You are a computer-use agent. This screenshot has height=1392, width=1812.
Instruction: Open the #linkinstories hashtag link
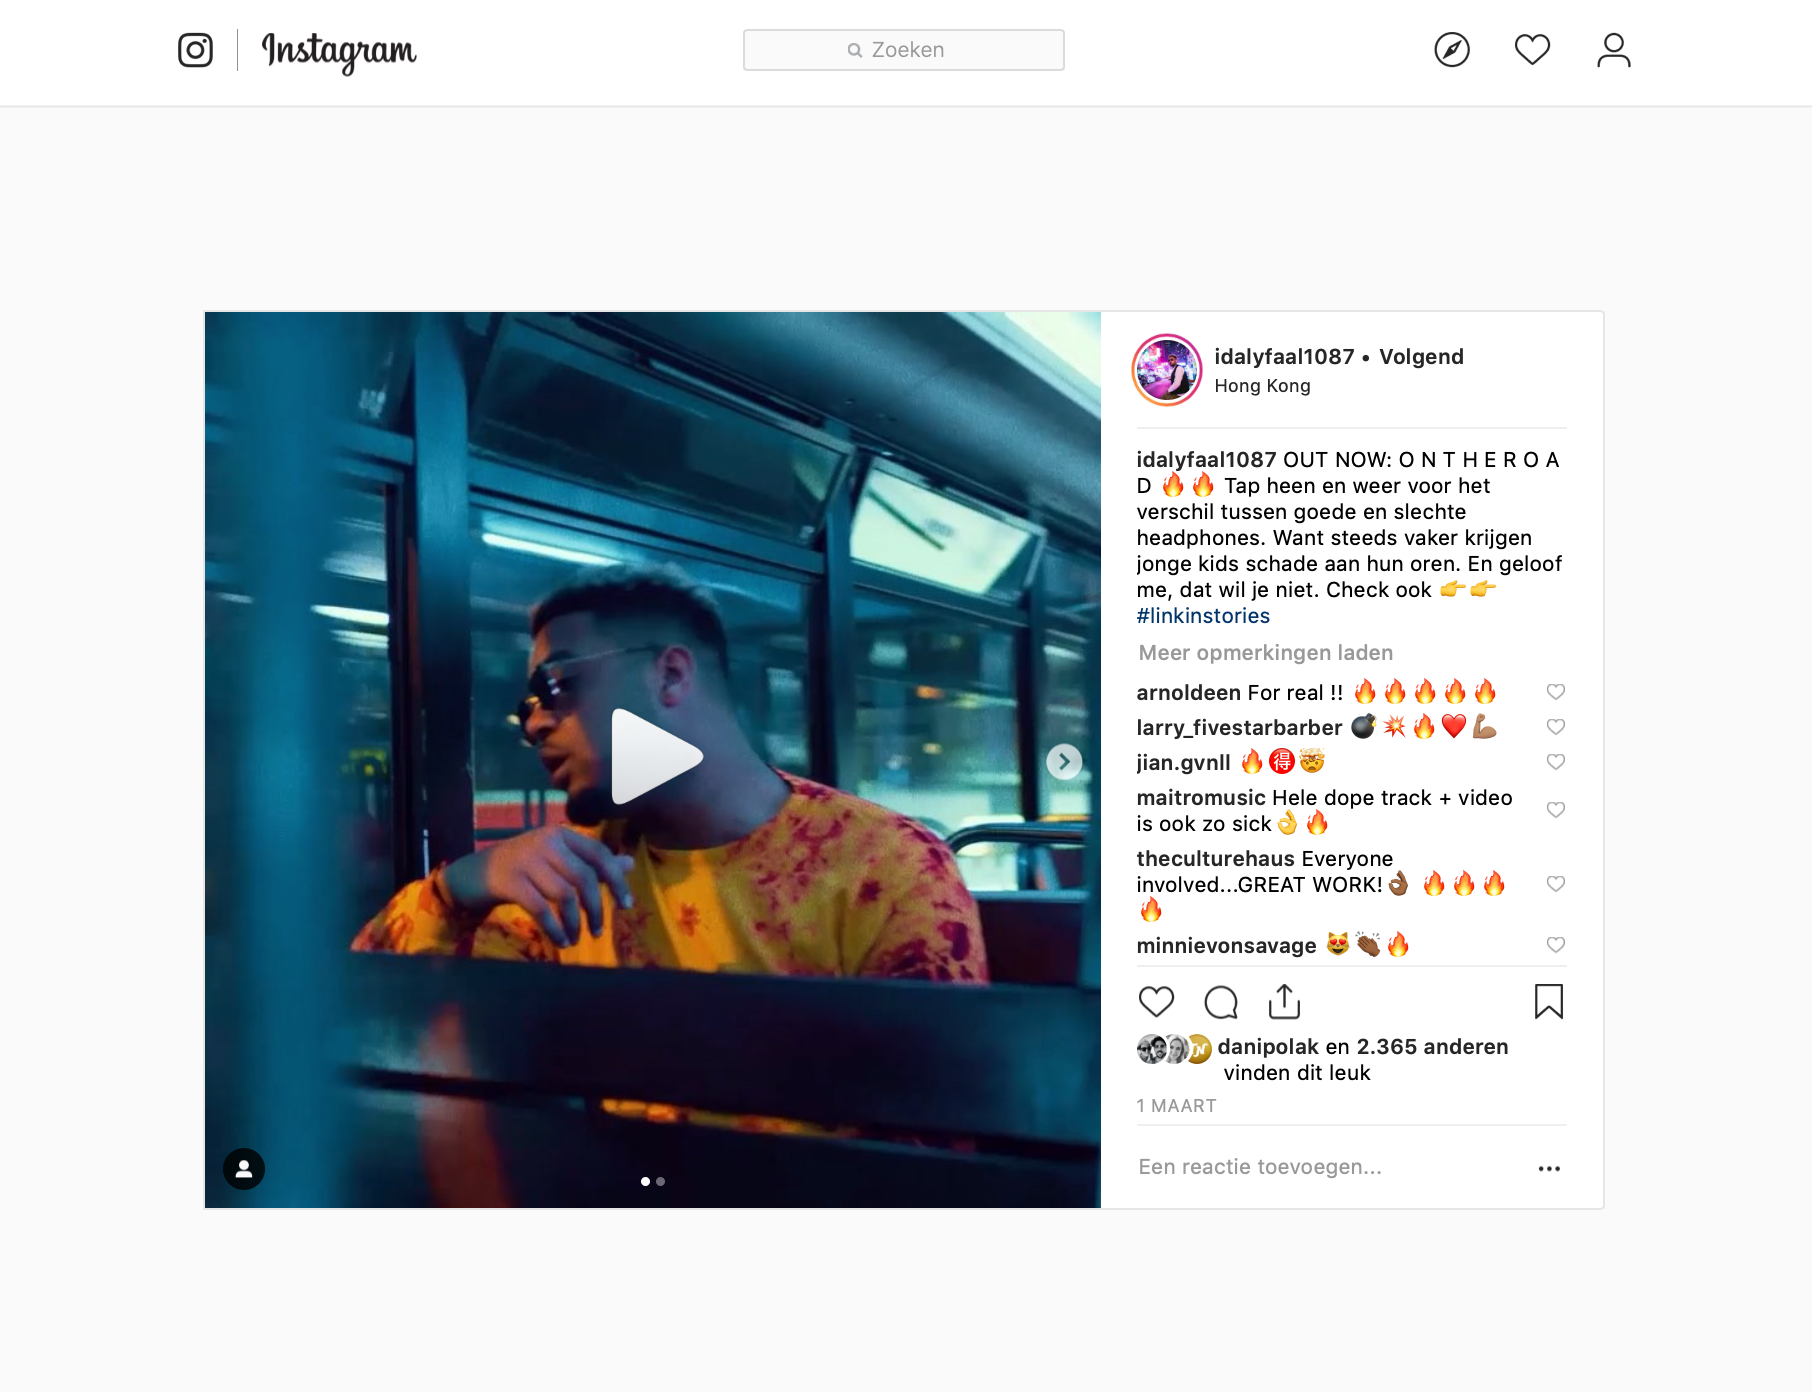[1203, 616]
